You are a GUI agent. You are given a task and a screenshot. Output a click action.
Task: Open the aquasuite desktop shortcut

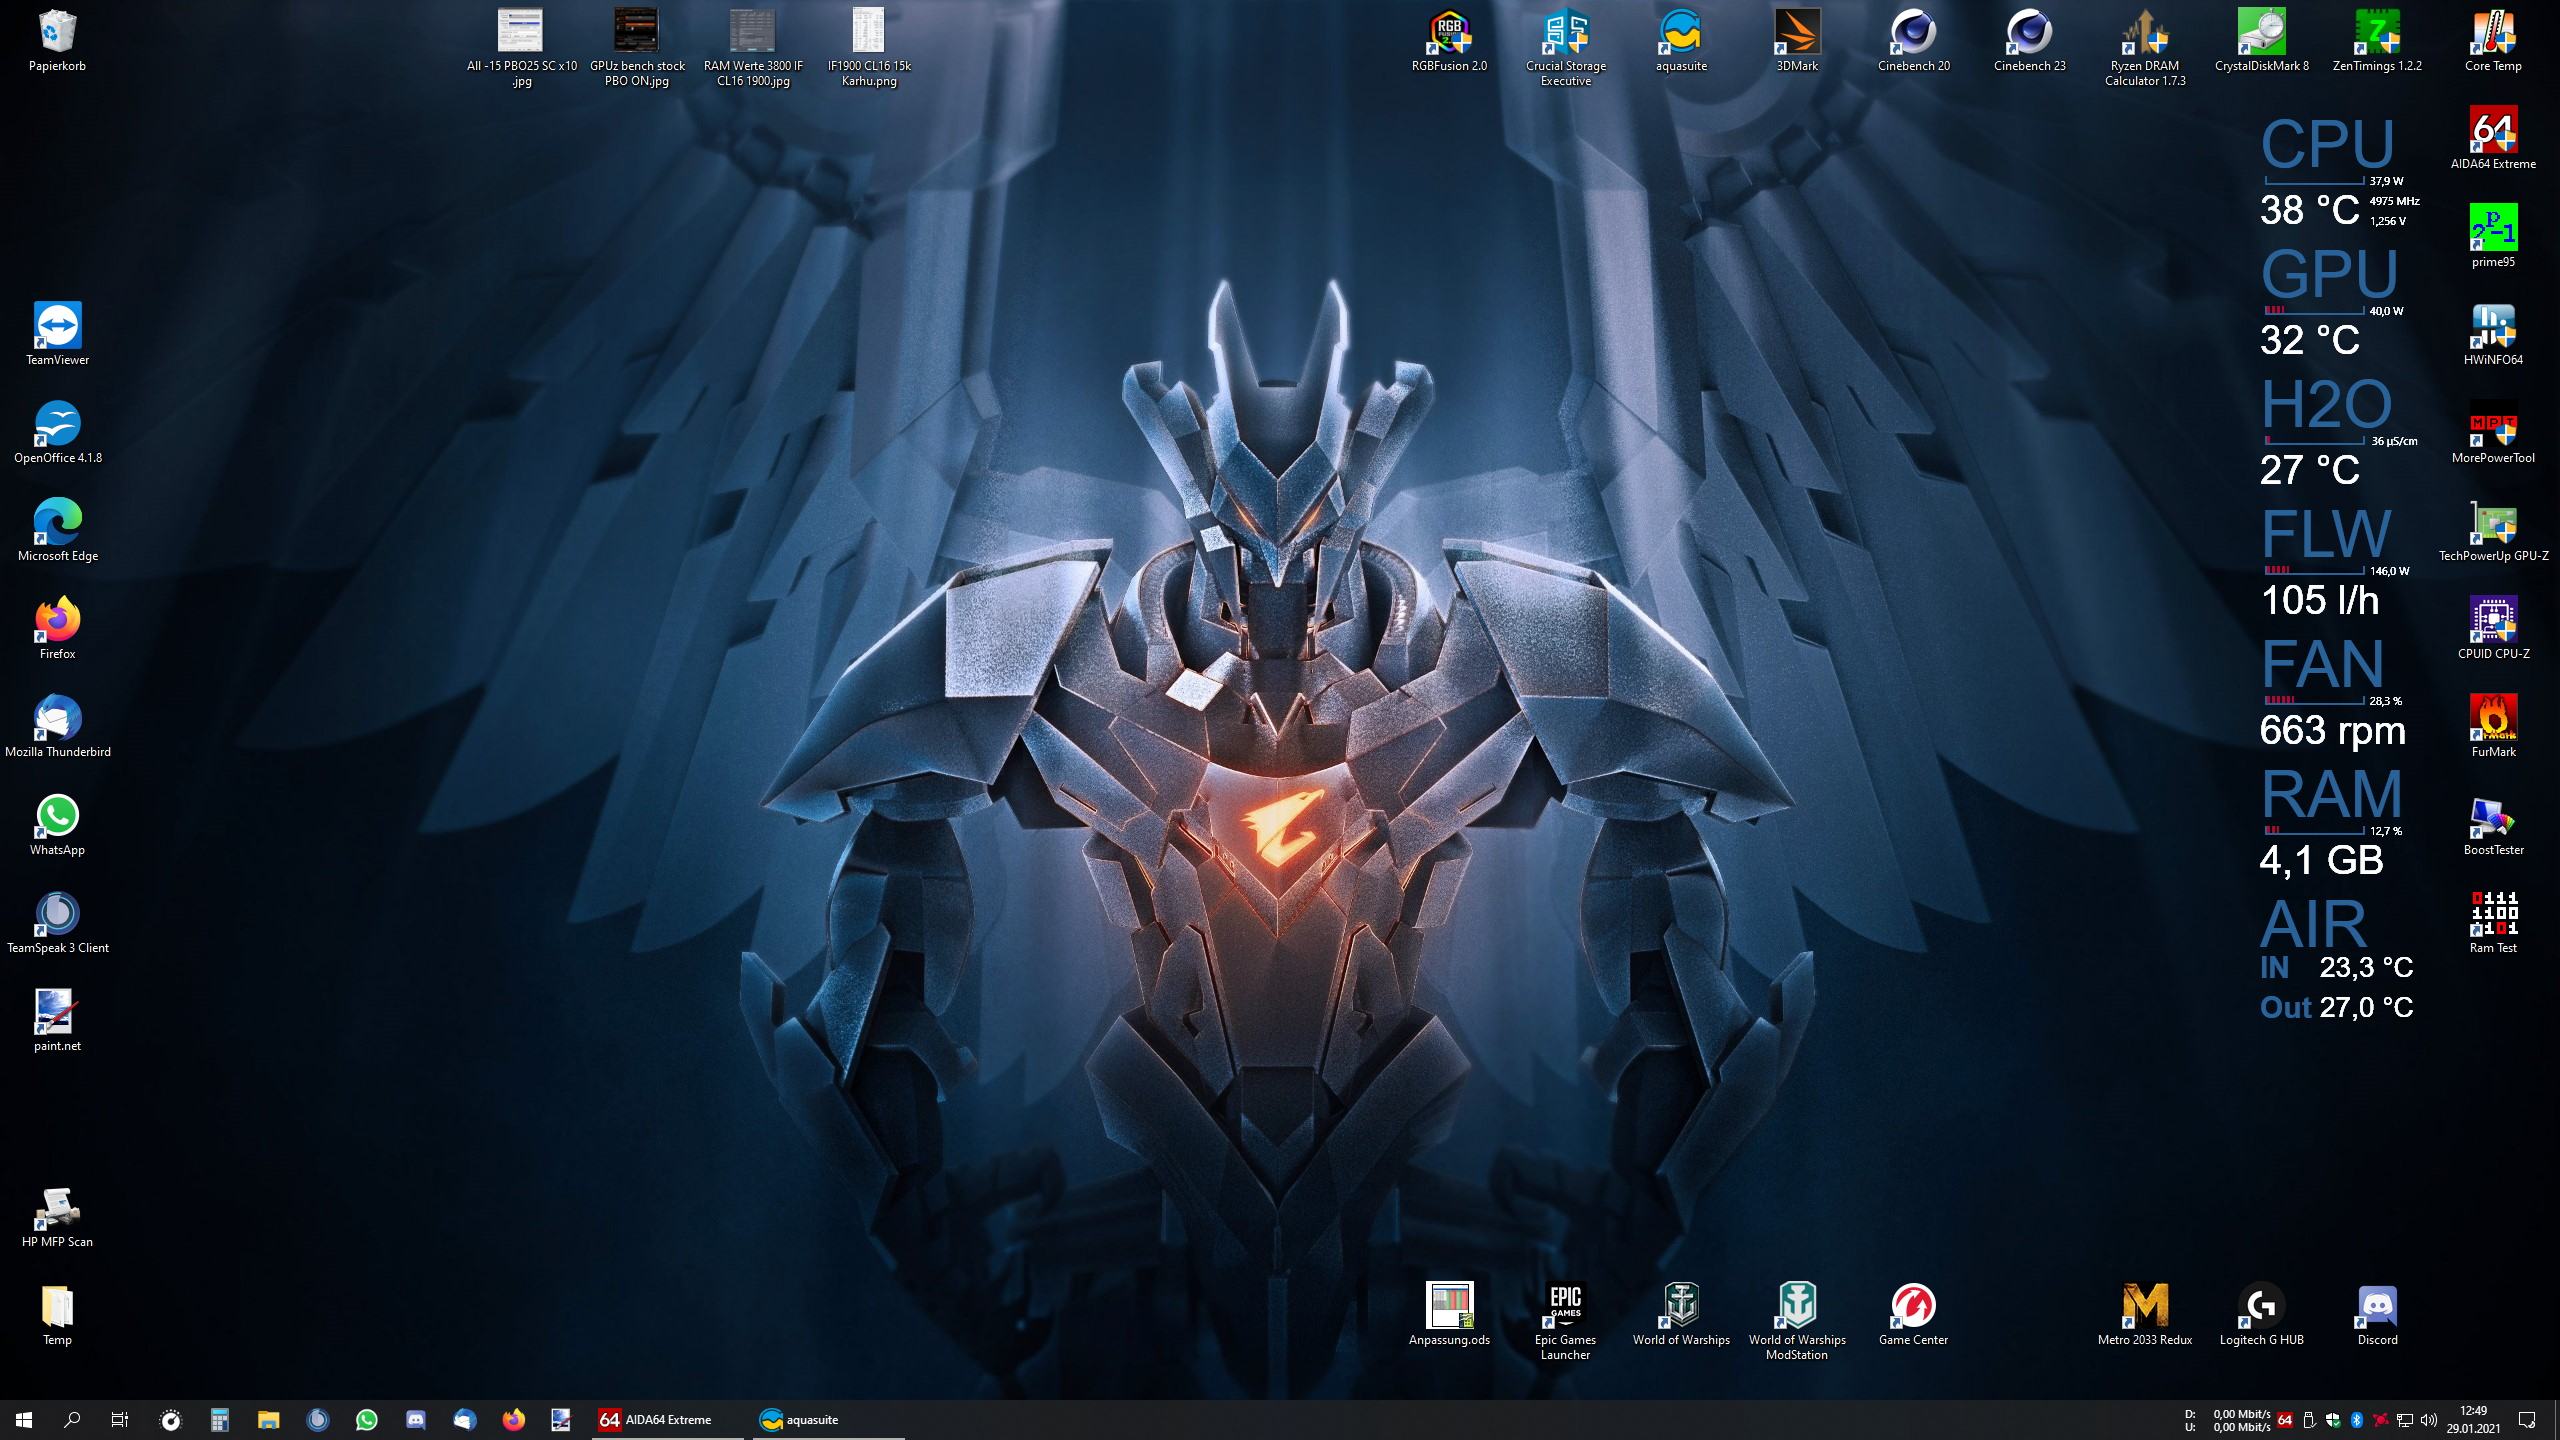(x=1681, y=41)
